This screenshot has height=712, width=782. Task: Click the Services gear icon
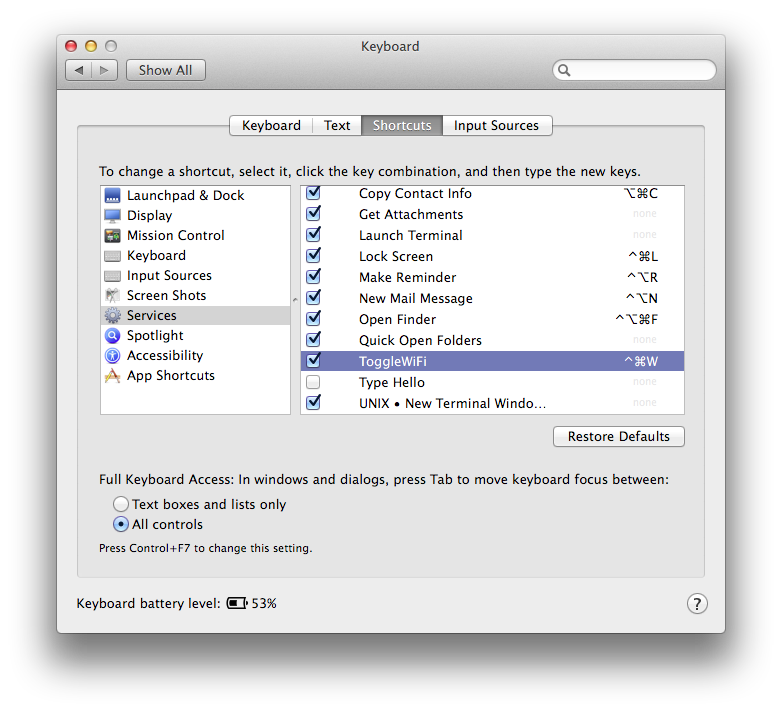pyautogui.click(x=113, y=316)
